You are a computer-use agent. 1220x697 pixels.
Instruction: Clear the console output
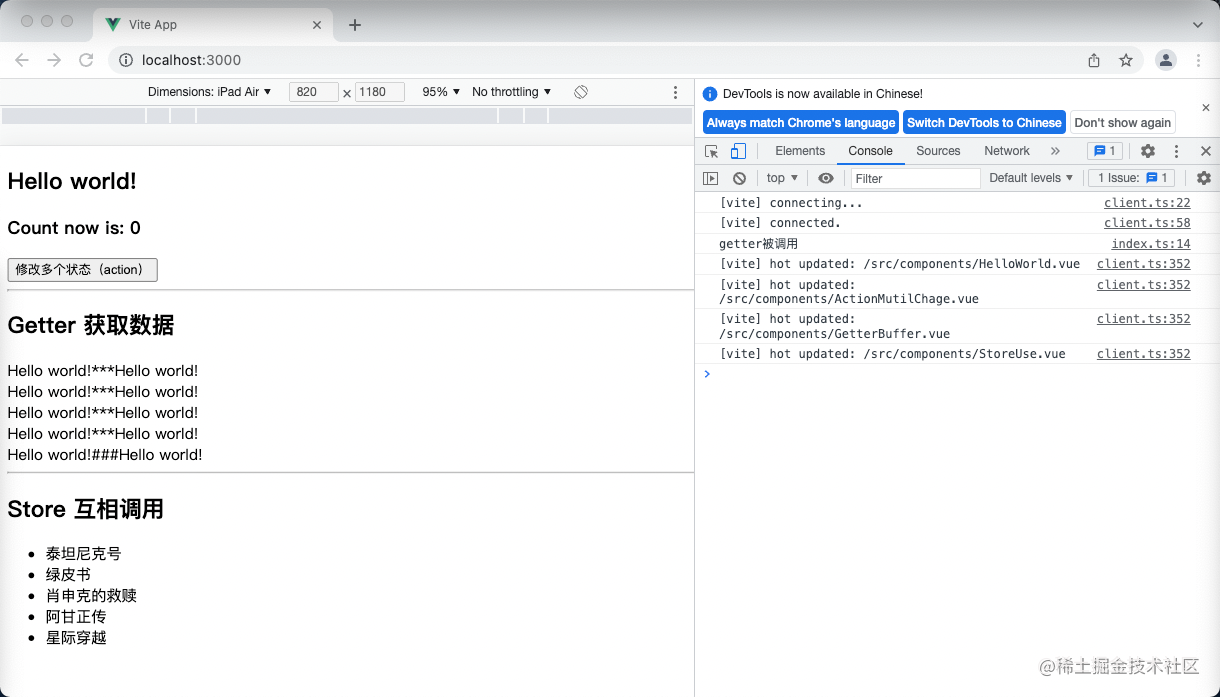pos(739,178)
